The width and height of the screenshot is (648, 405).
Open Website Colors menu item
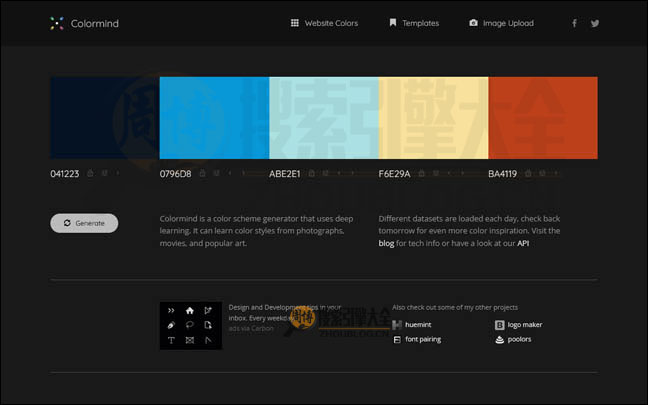[331, 23]
